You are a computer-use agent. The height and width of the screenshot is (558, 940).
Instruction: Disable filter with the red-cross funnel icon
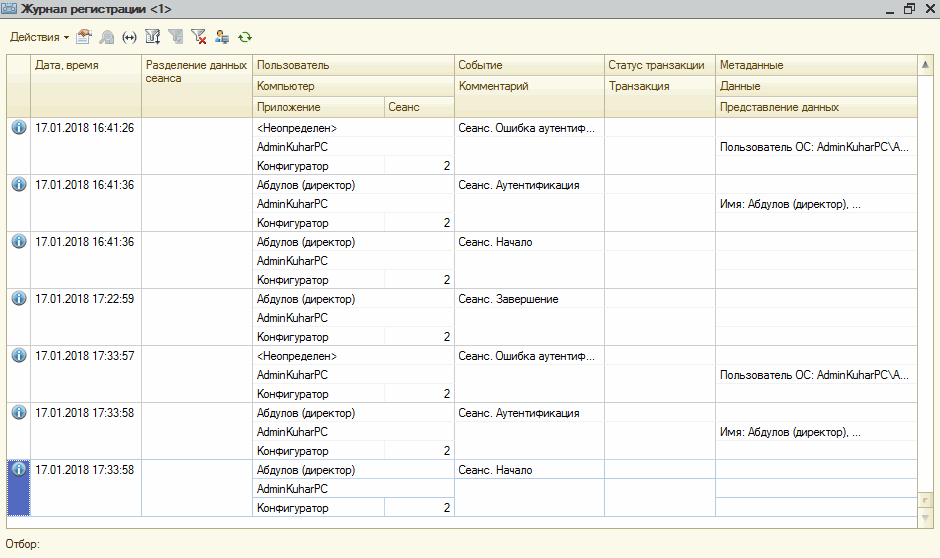click(x=199, y=37)
